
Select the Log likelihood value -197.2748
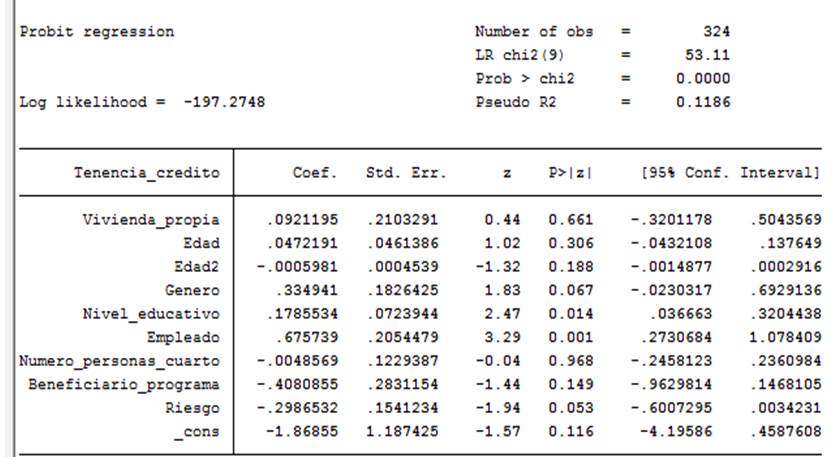tap(224, 101)
